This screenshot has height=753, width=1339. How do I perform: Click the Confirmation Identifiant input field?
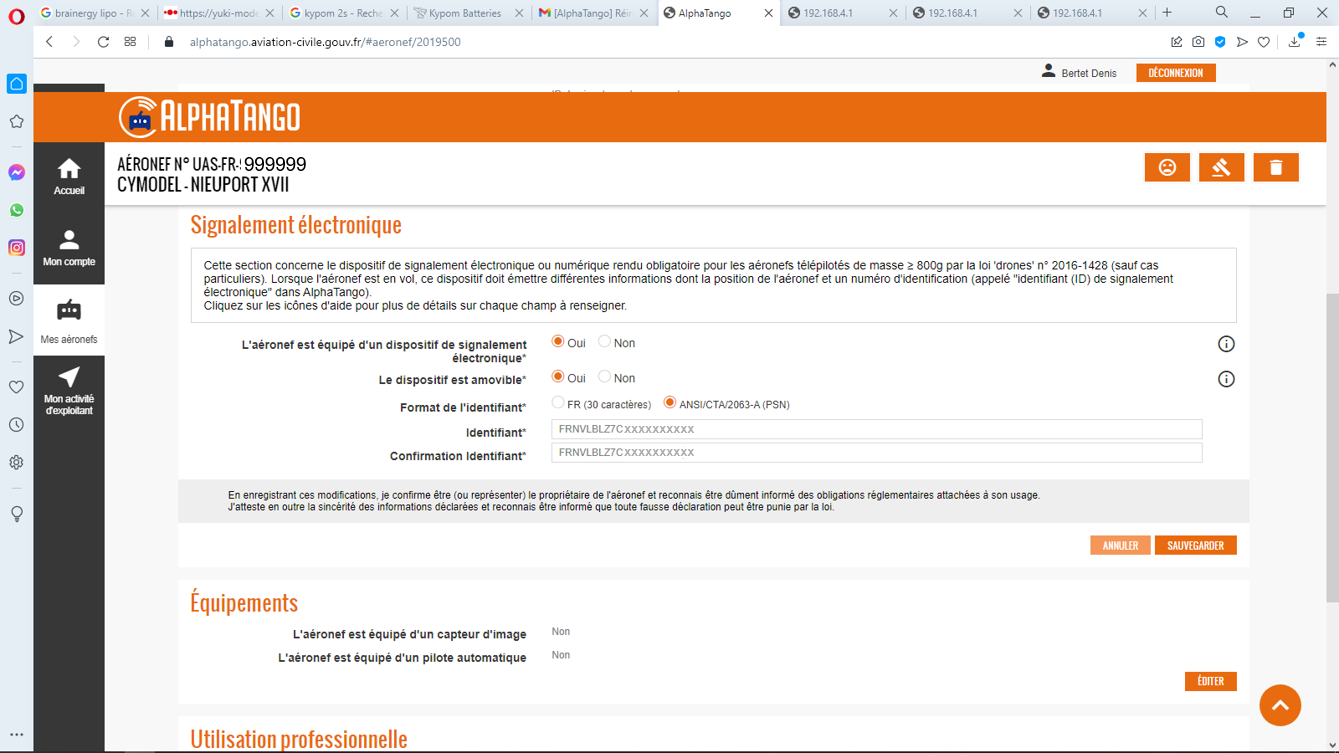point(876,452)
